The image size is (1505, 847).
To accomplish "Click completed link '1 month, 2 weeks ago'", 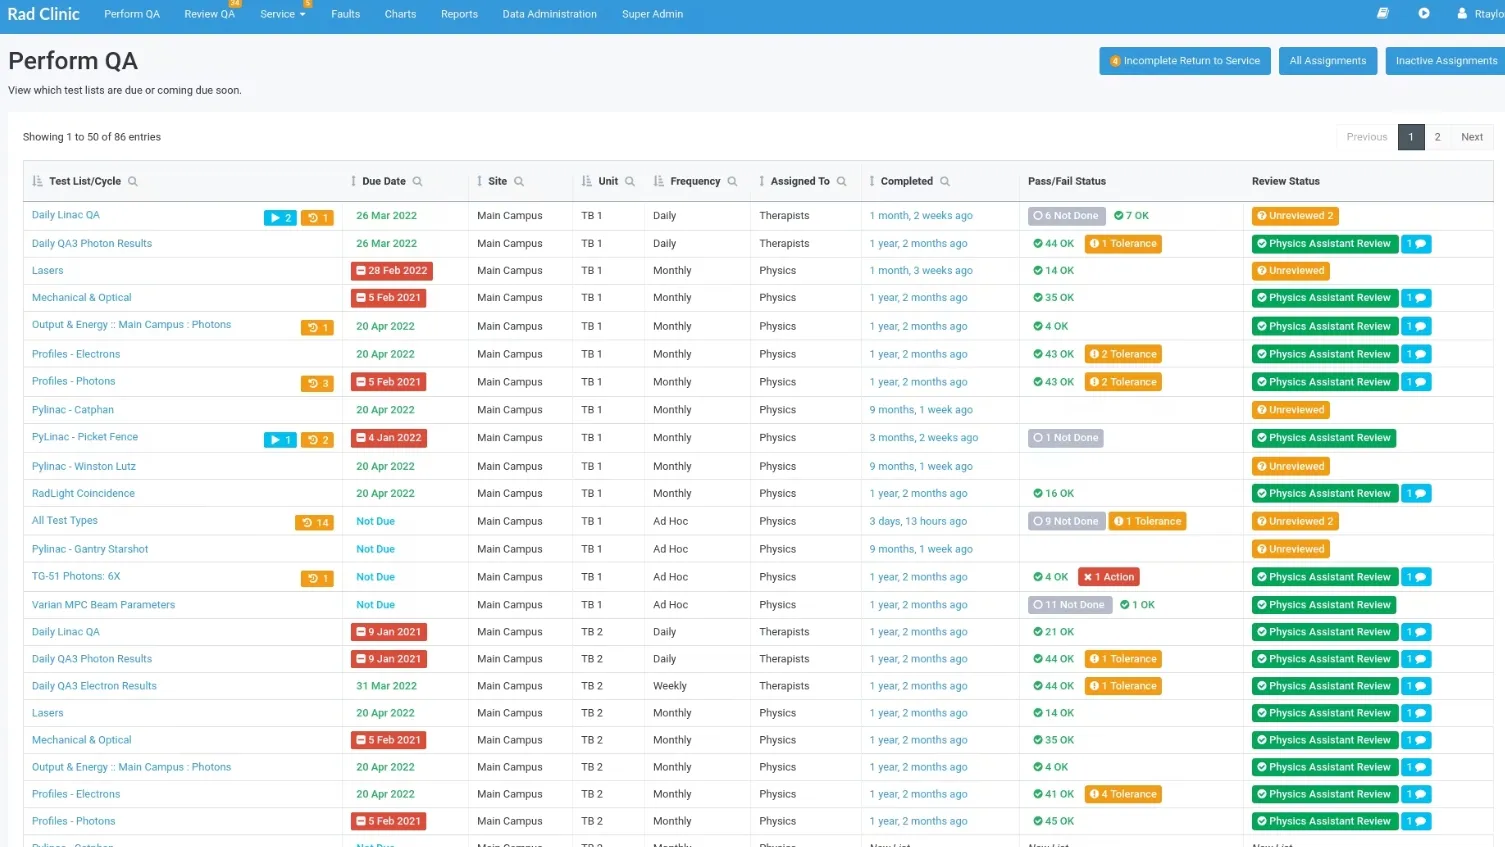I will (921, 215).
